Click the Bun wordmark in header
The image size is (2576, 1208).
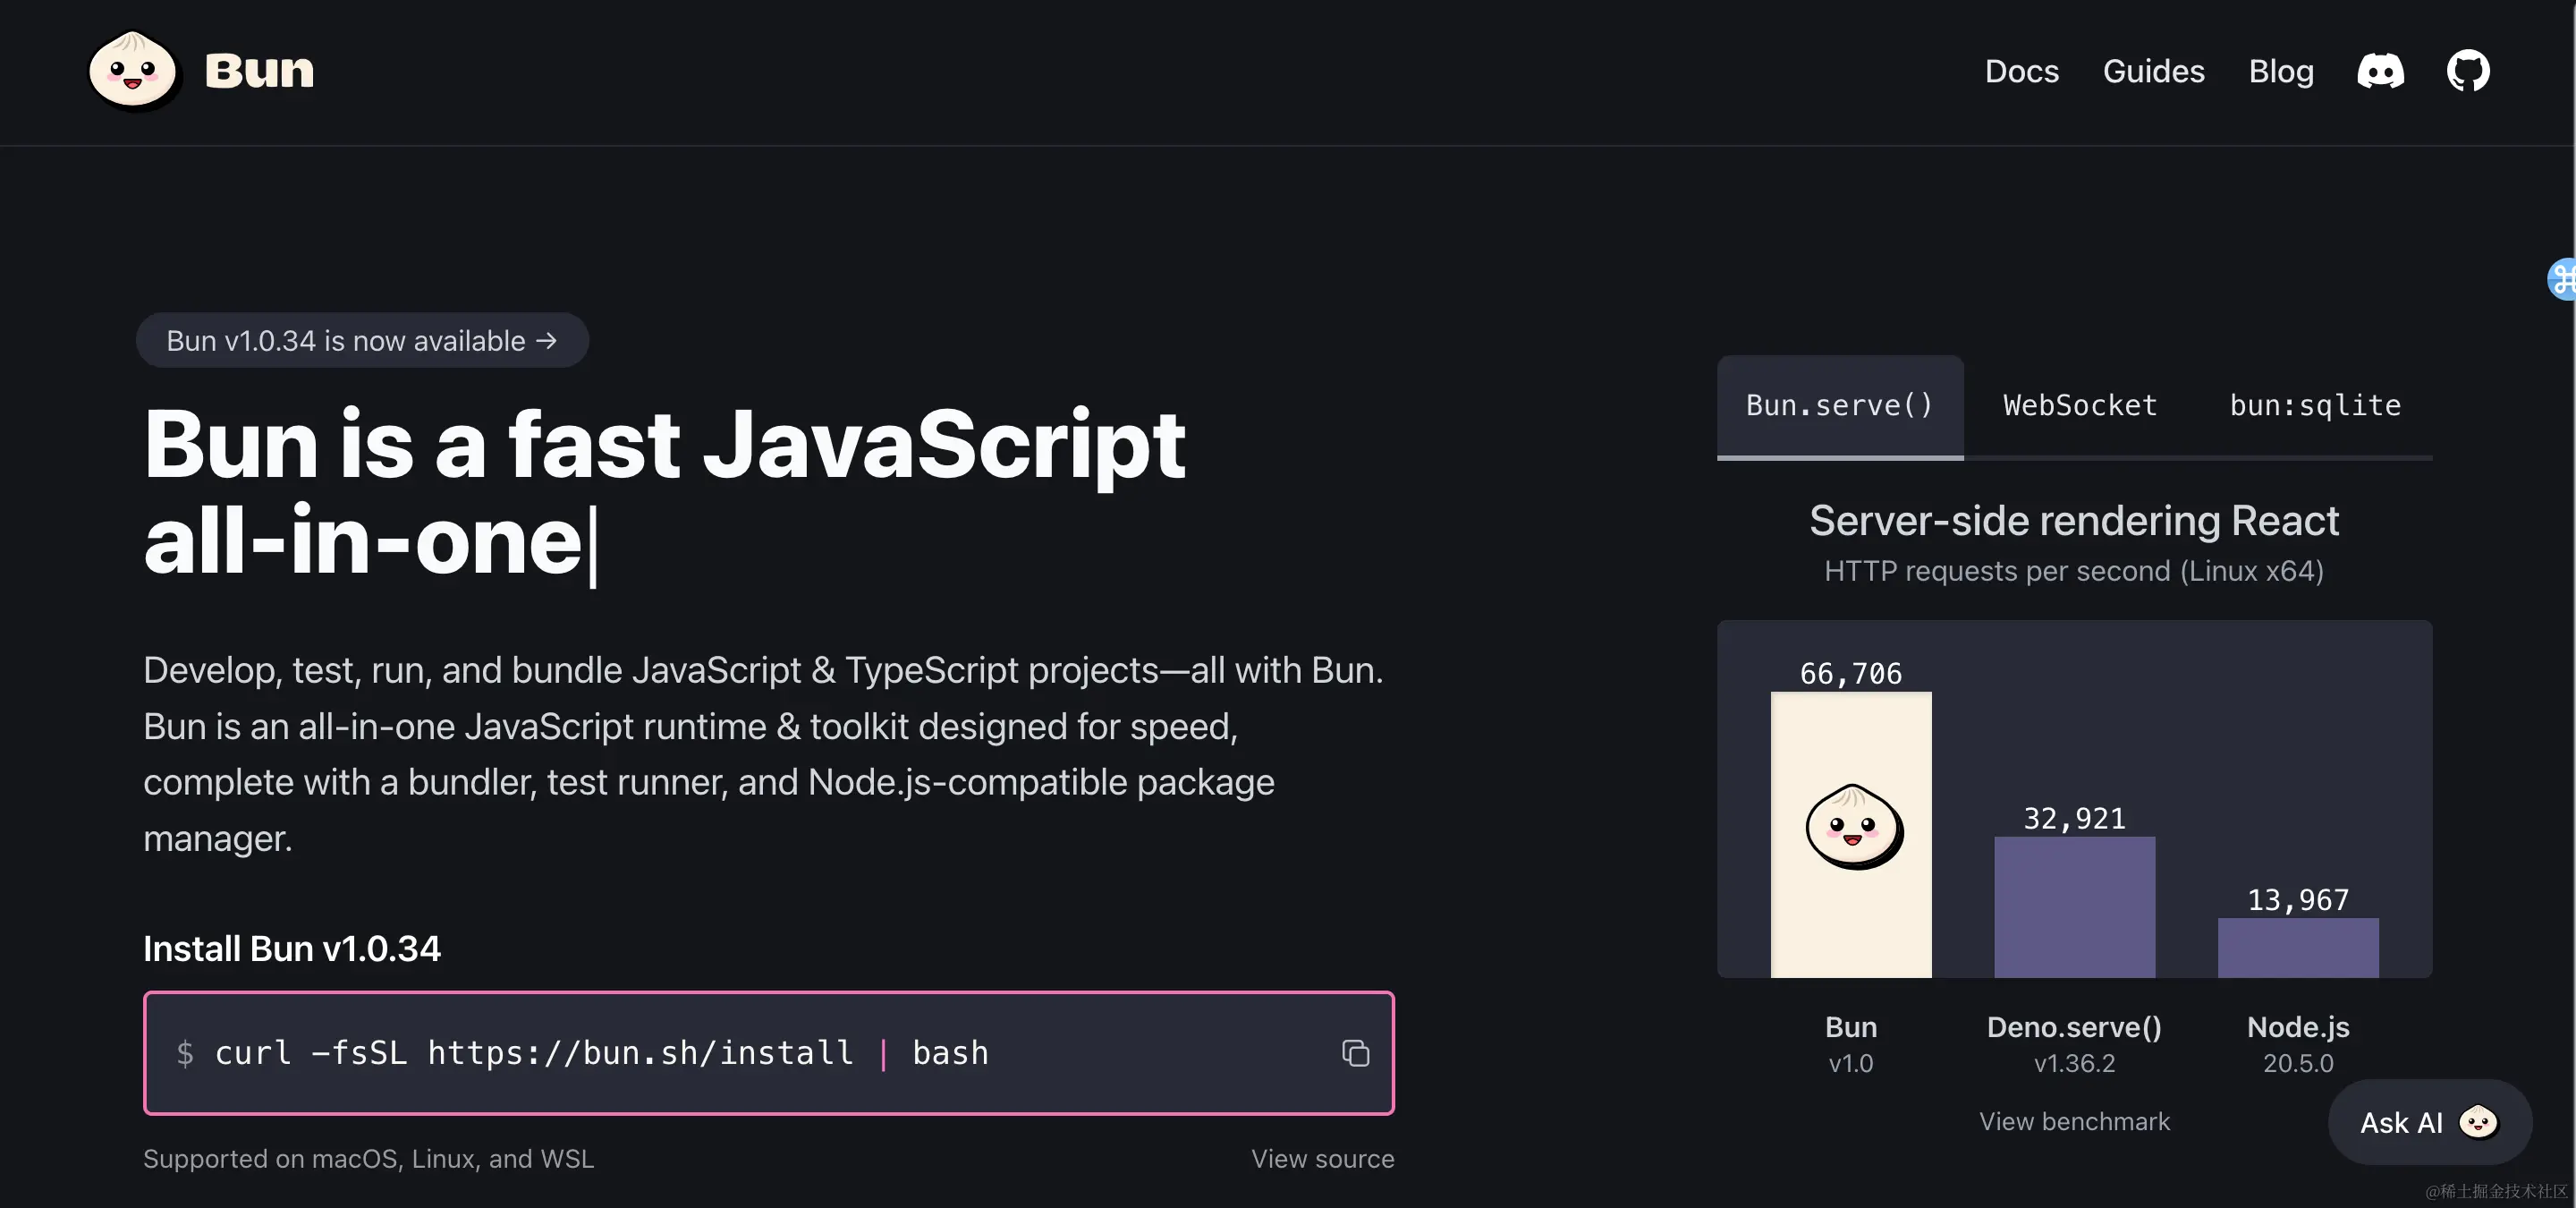point(259,71)
